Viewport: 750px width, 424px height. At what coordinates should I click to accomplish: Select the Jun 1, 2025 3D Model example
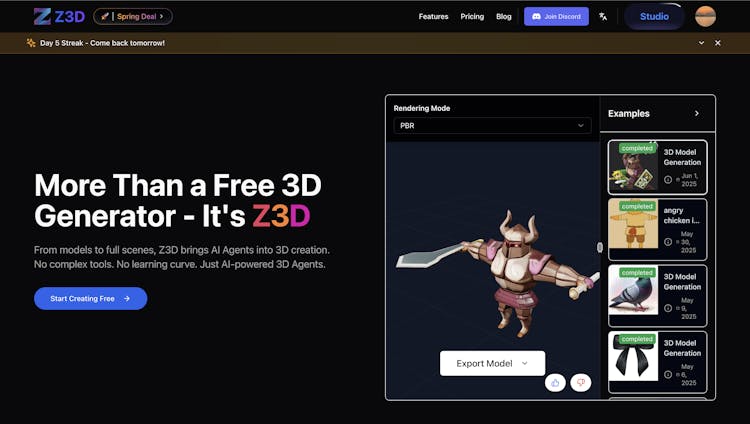(x=657, y=167)
